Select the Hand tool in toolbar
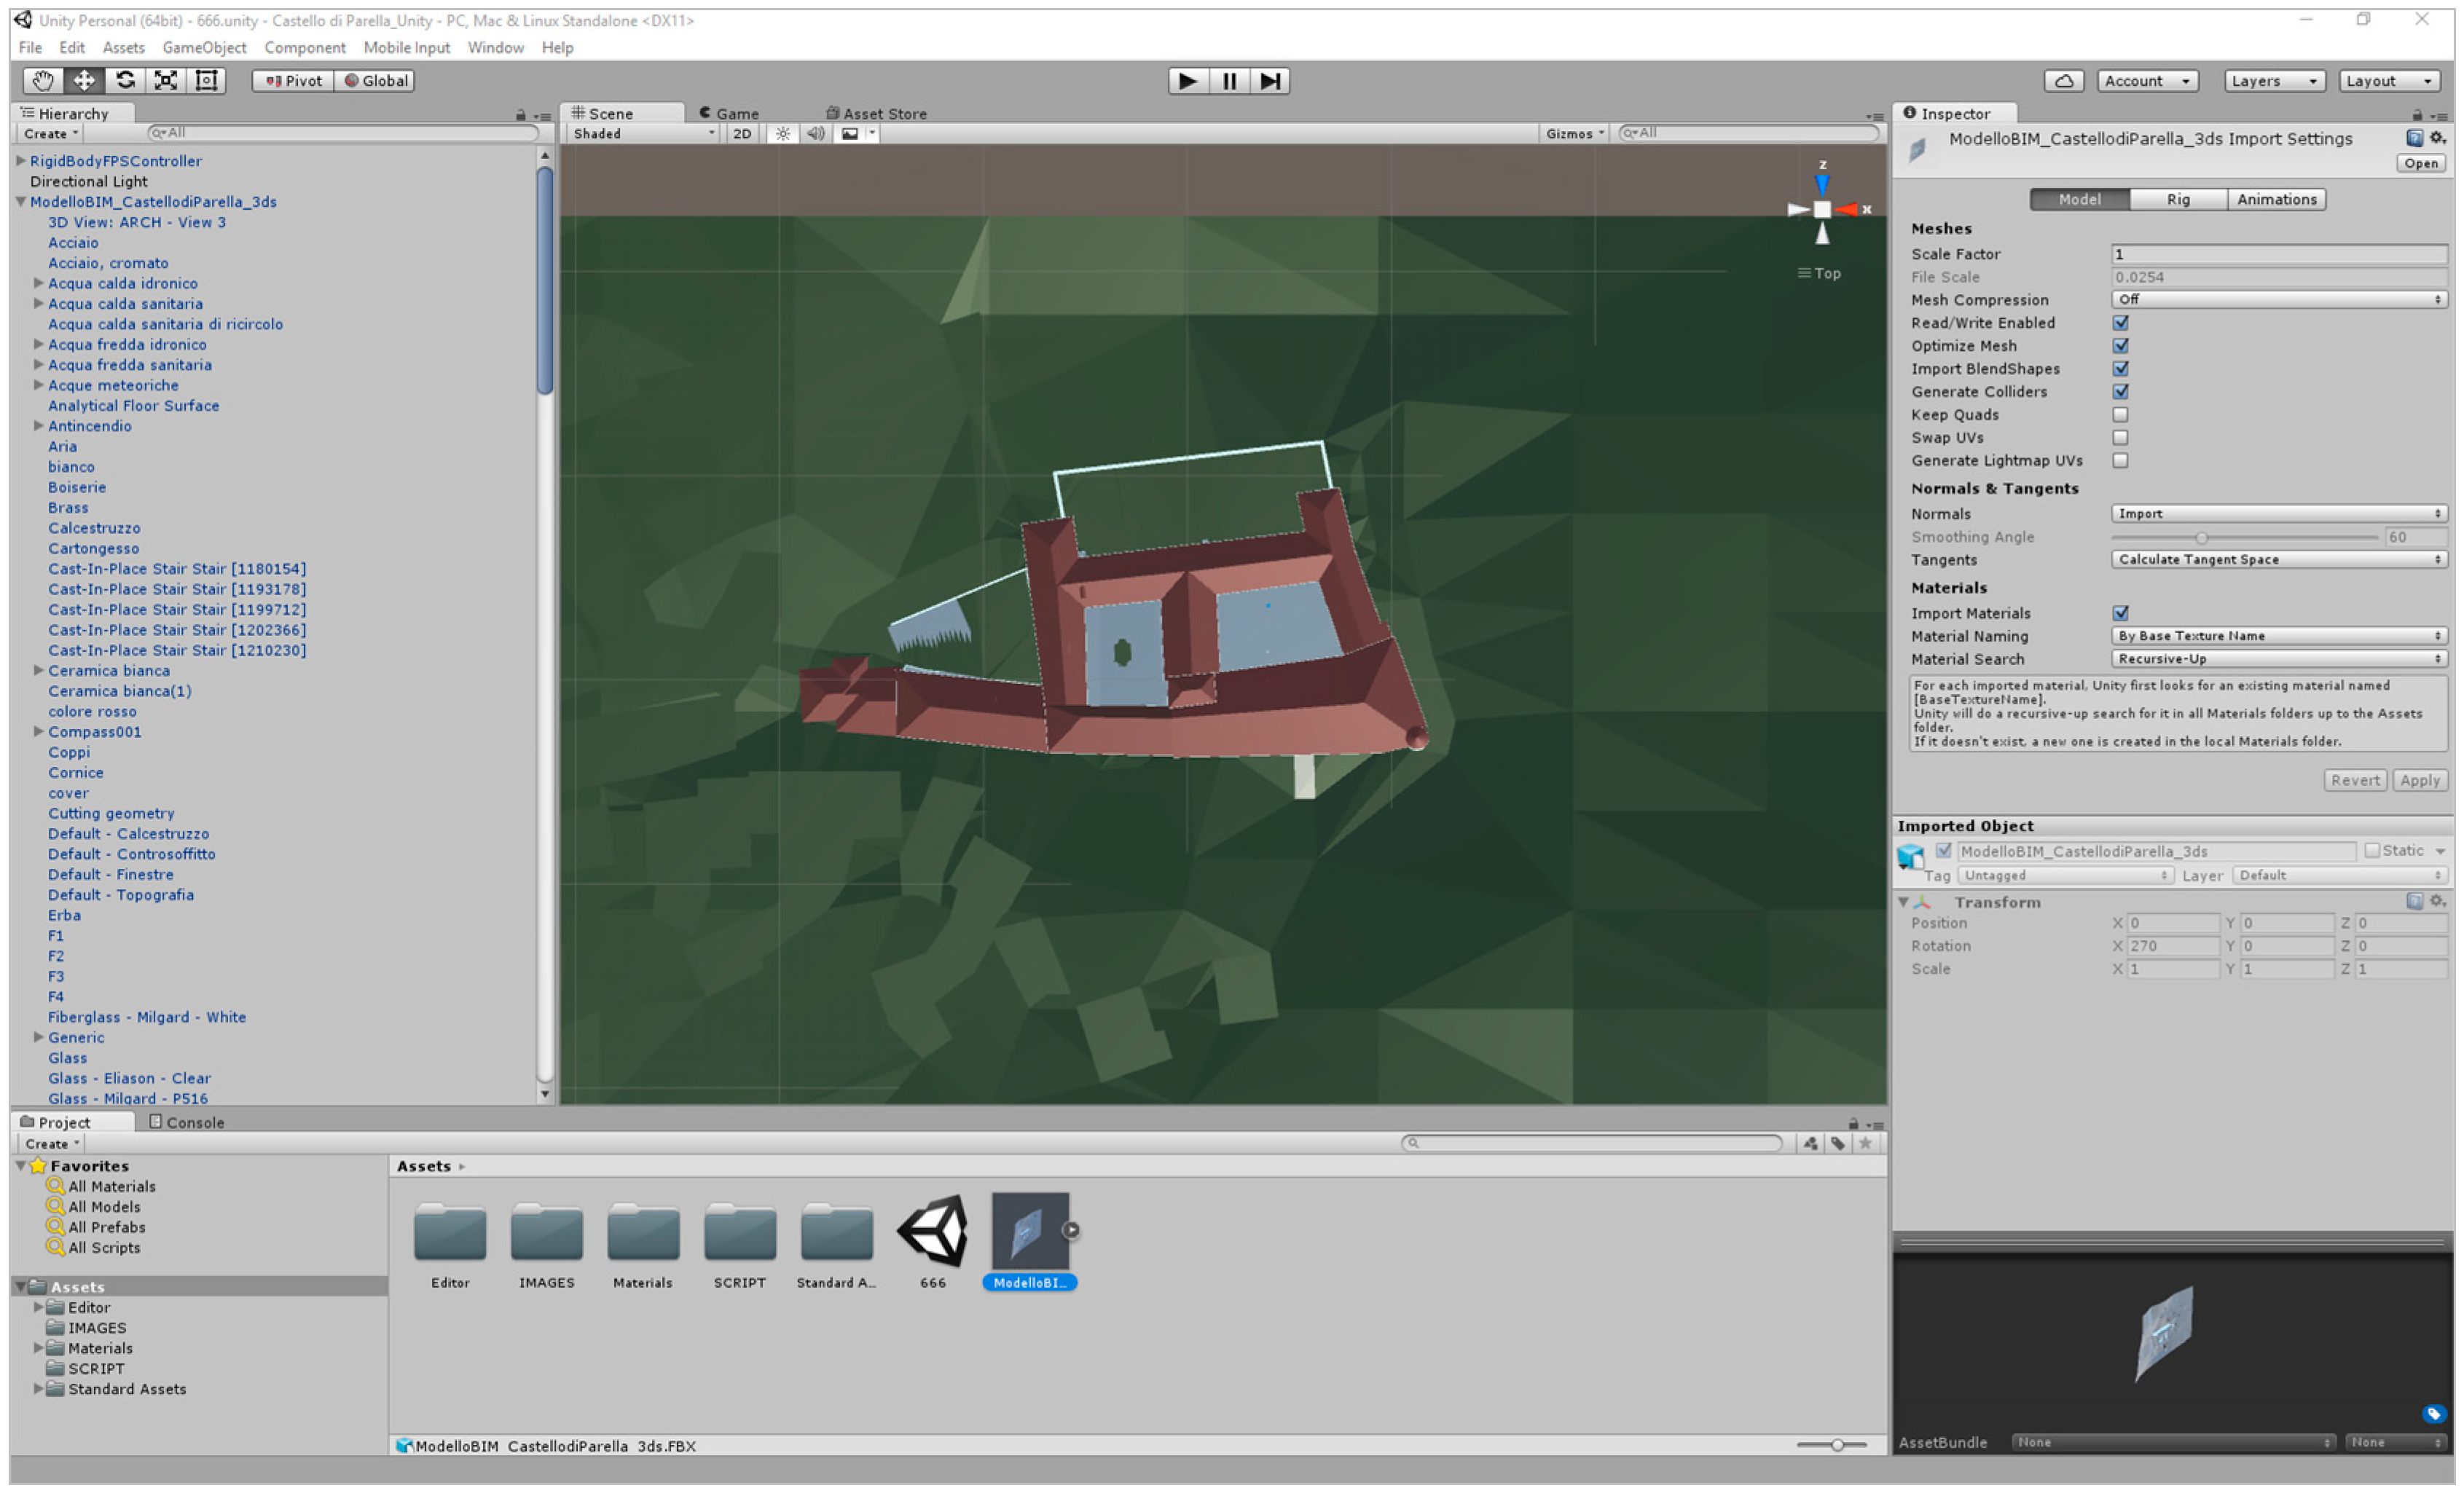This screenshot has width=2464, height=1496. click(42, 81)
